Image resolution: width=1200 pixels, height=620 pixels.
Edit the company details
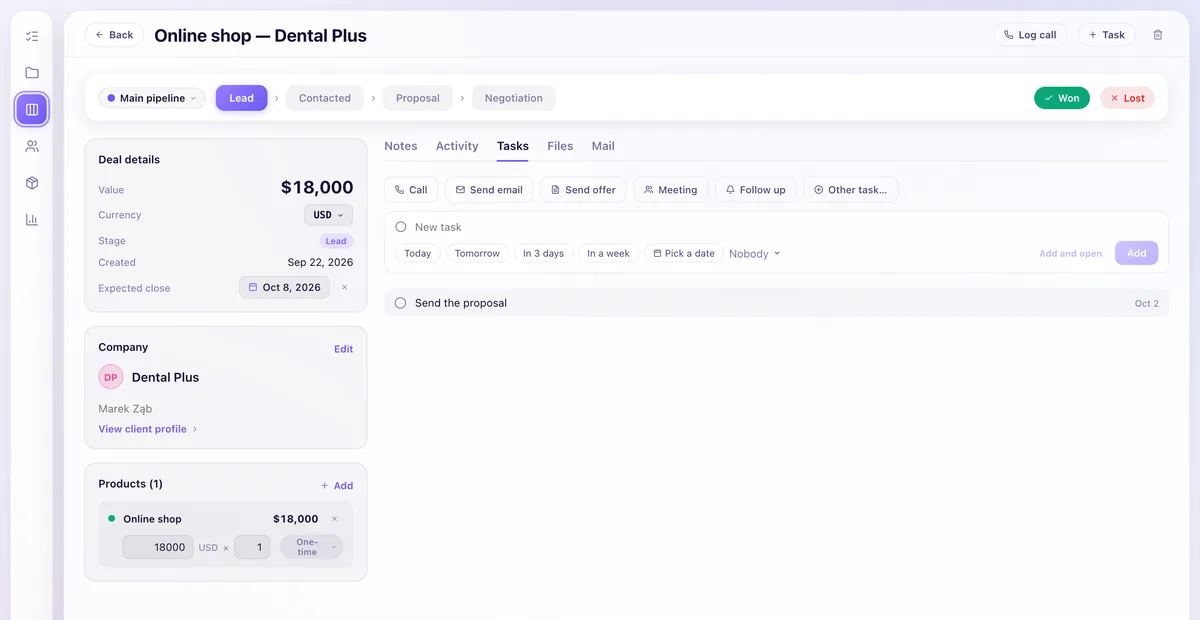pos(343,349)
